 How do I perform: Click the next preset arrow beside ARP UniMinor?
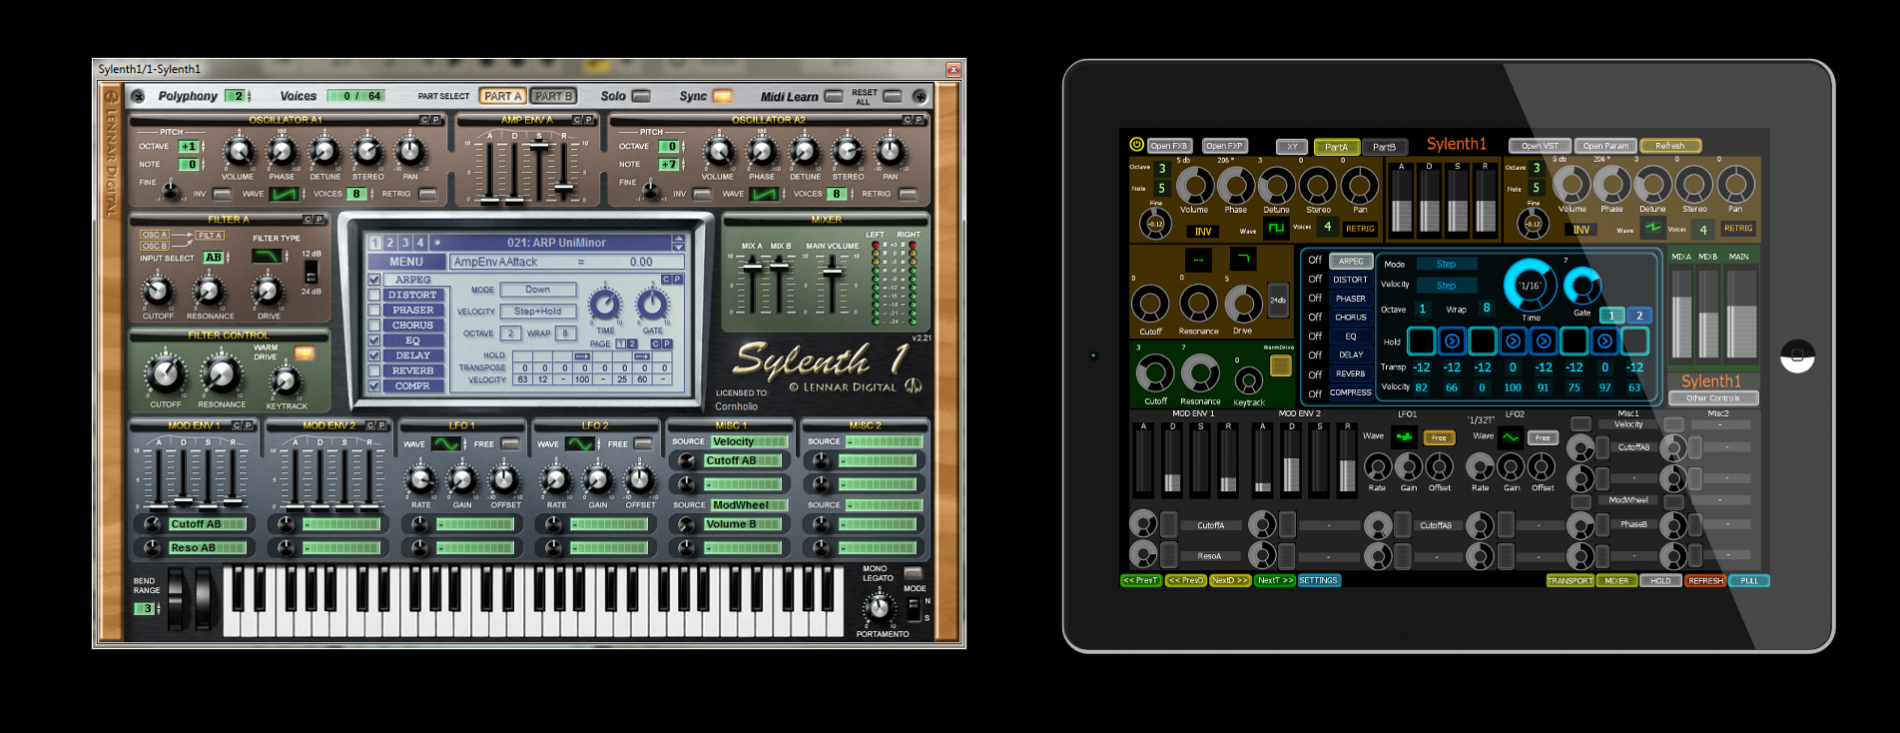(x=679, y=246)
